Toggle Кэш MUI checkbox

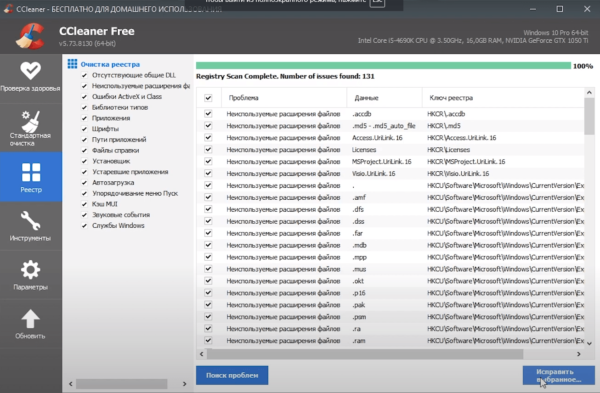coord(84,204)
